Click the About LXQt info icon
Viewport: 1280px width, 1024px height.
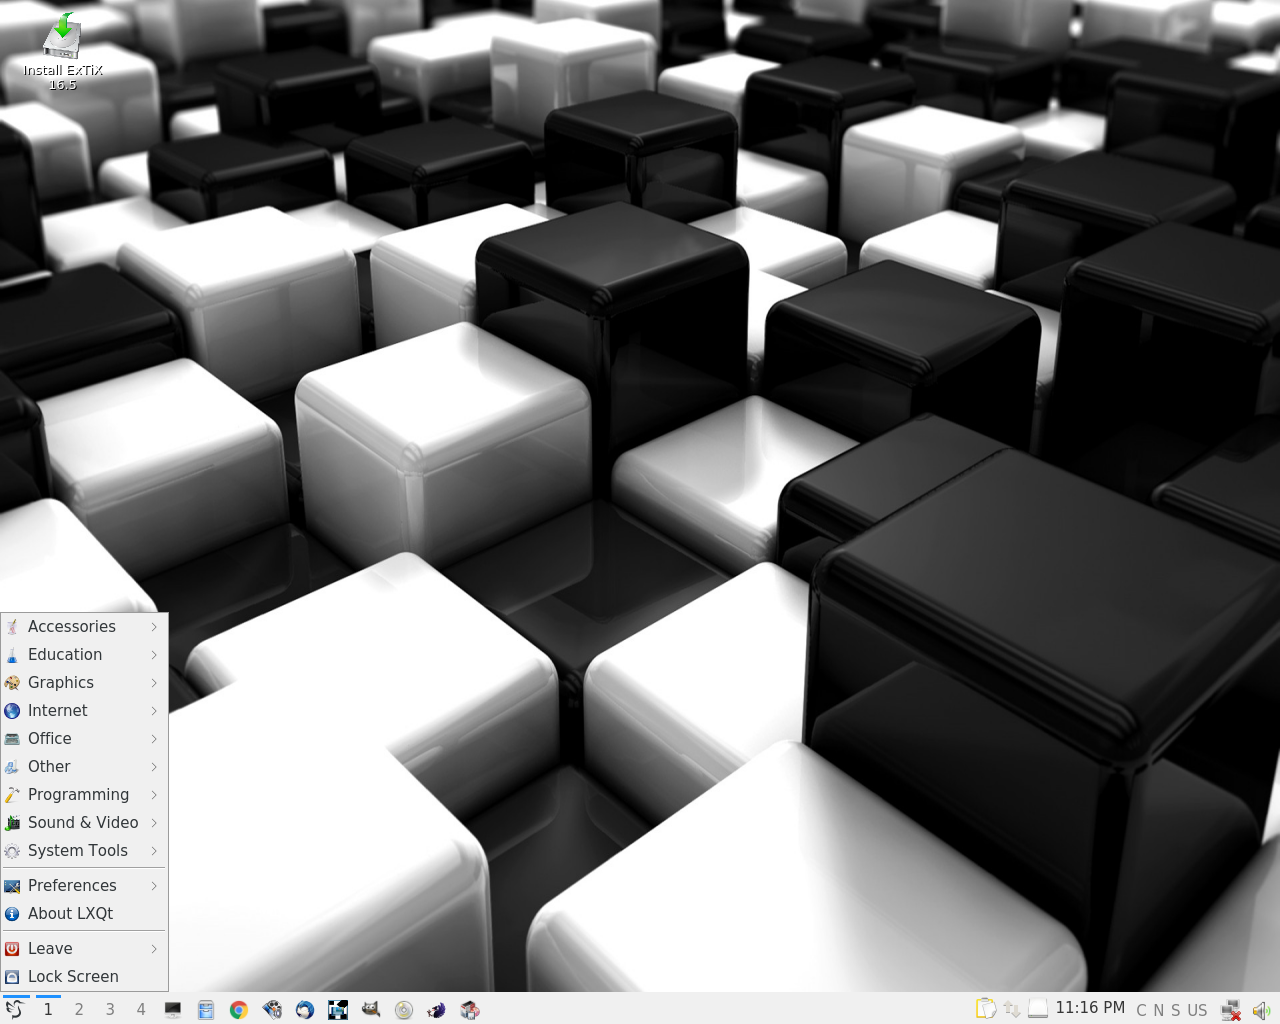tap(12, 914)
